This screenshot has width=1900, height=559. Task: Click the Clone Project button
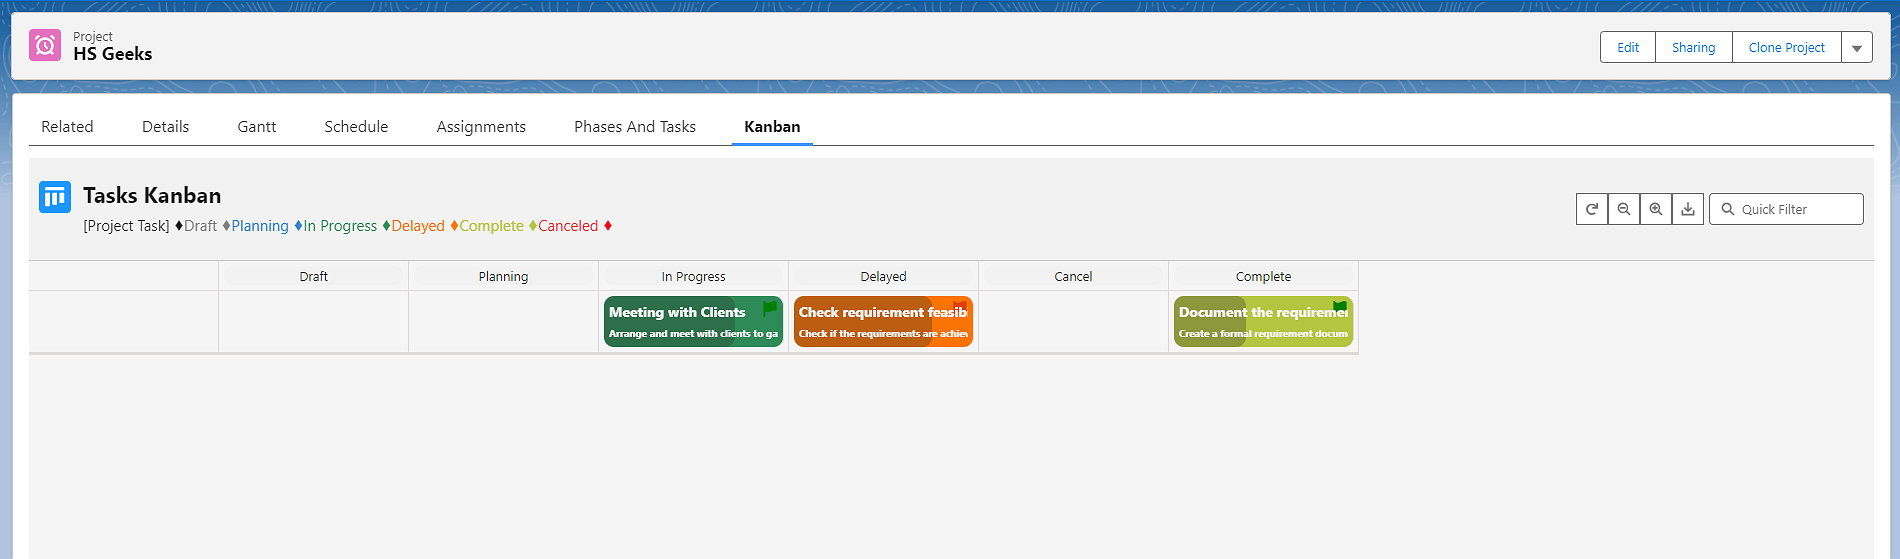point(1786,48)
